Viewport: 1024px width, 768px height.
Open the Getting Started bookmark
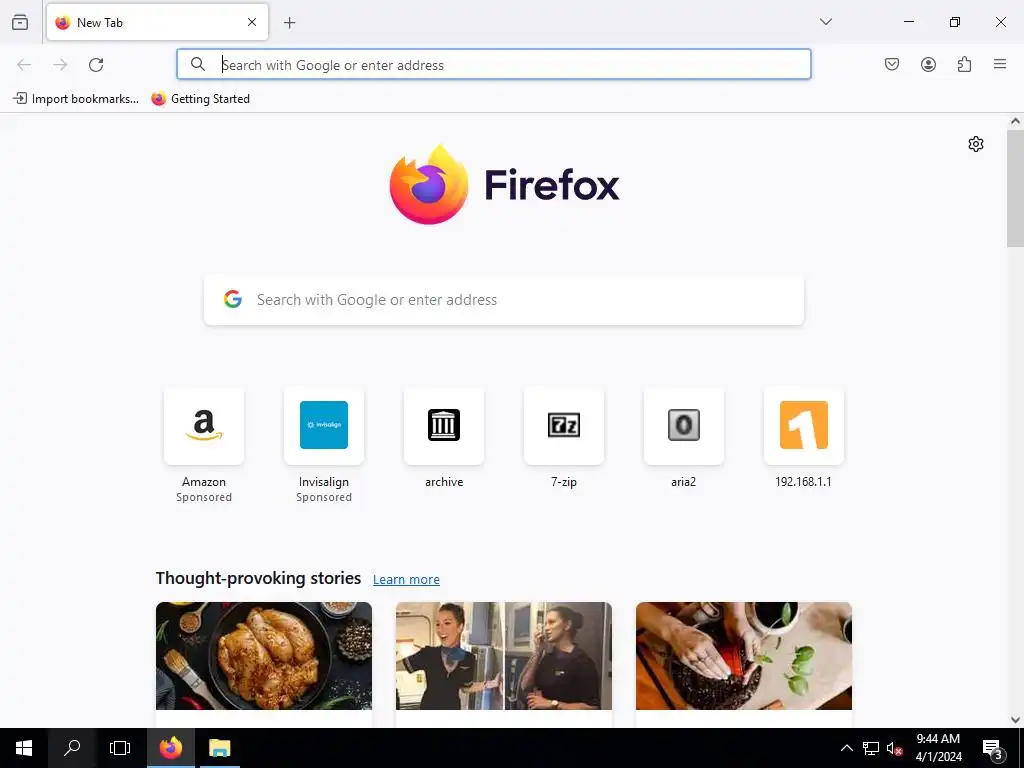pyautogui.click(x=200, y=99)
